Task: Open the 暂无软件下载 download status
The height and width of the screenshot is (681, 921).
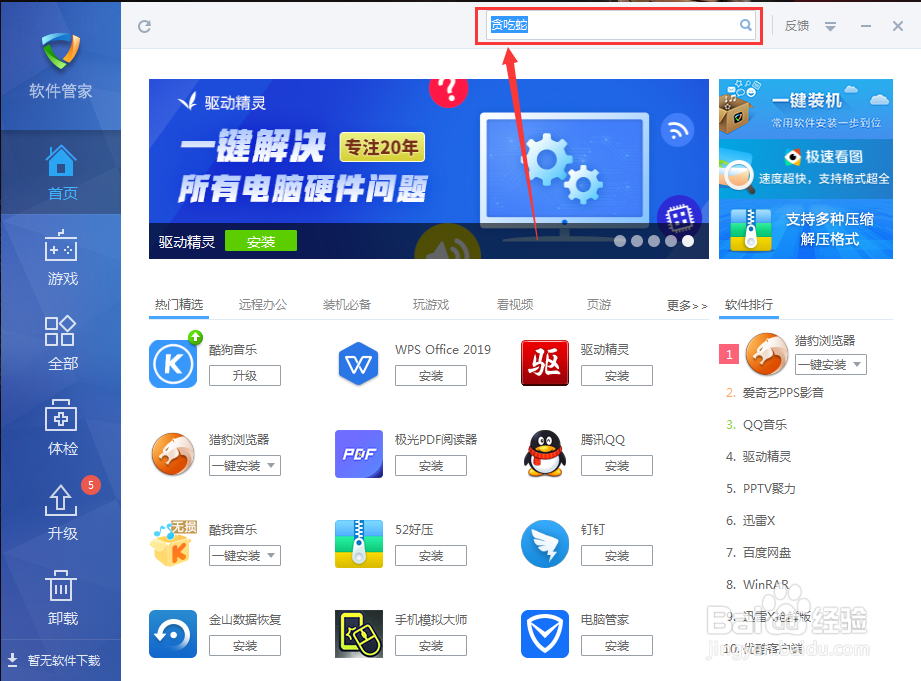Action: tap(54, 660)
